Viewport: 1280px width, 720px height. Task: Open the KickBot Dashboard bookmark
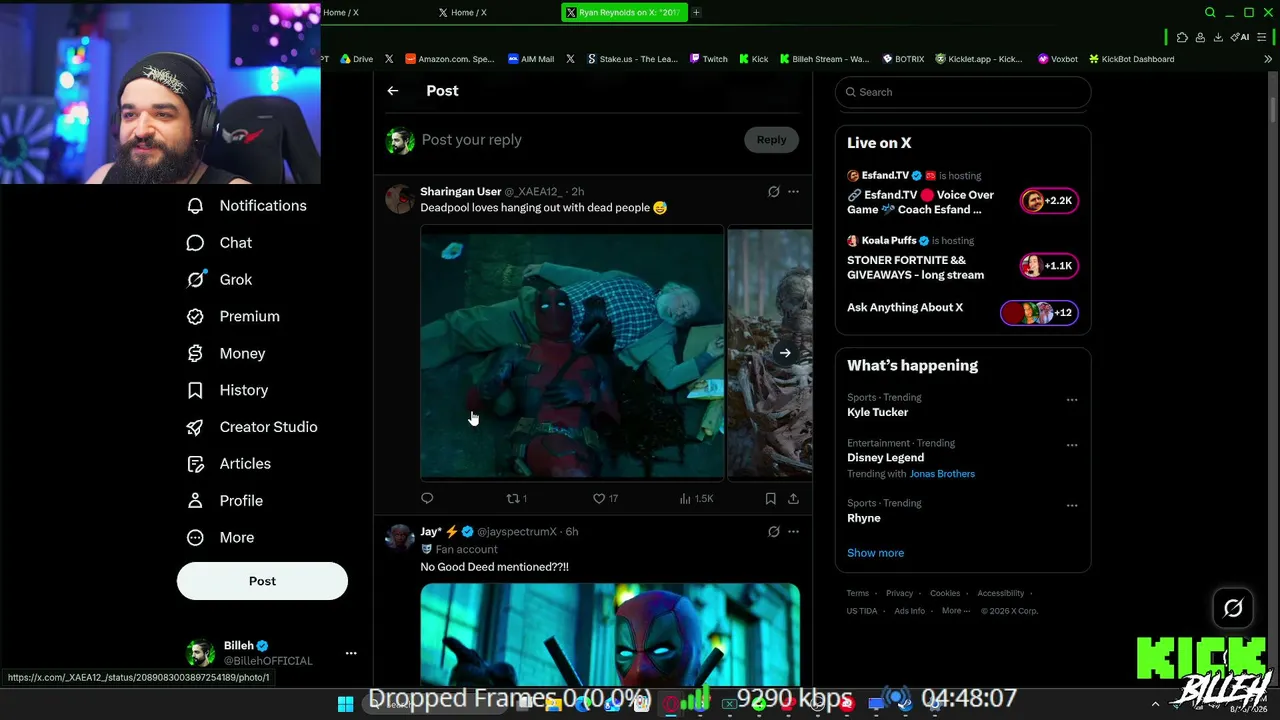point(1131,59)
